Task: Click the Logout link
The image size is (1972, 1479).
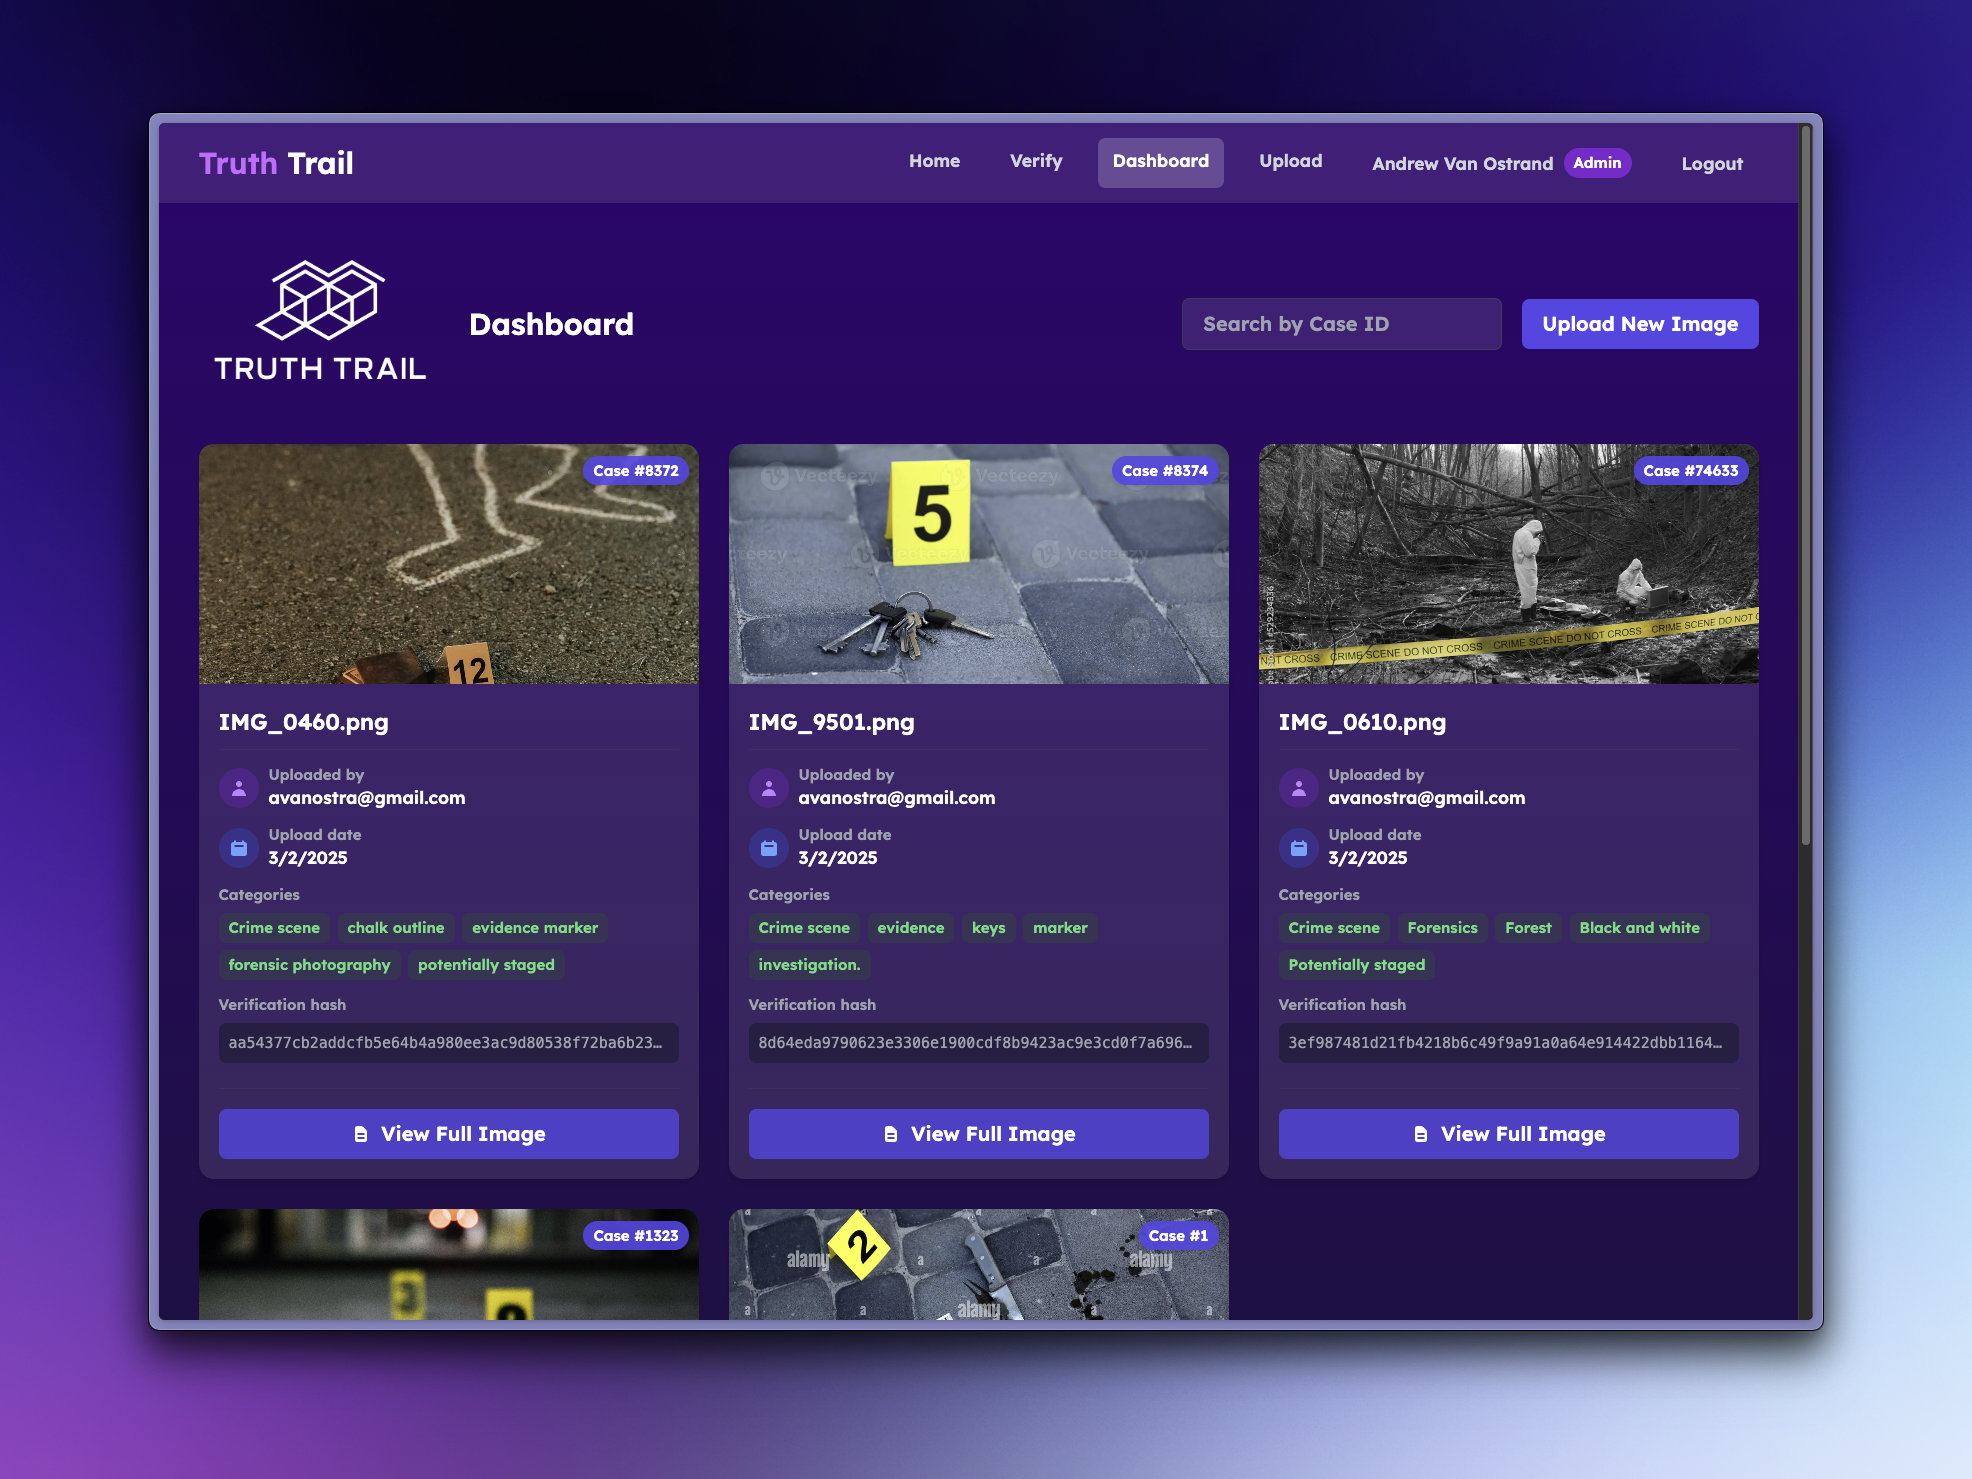Action: pos(1711,164)
